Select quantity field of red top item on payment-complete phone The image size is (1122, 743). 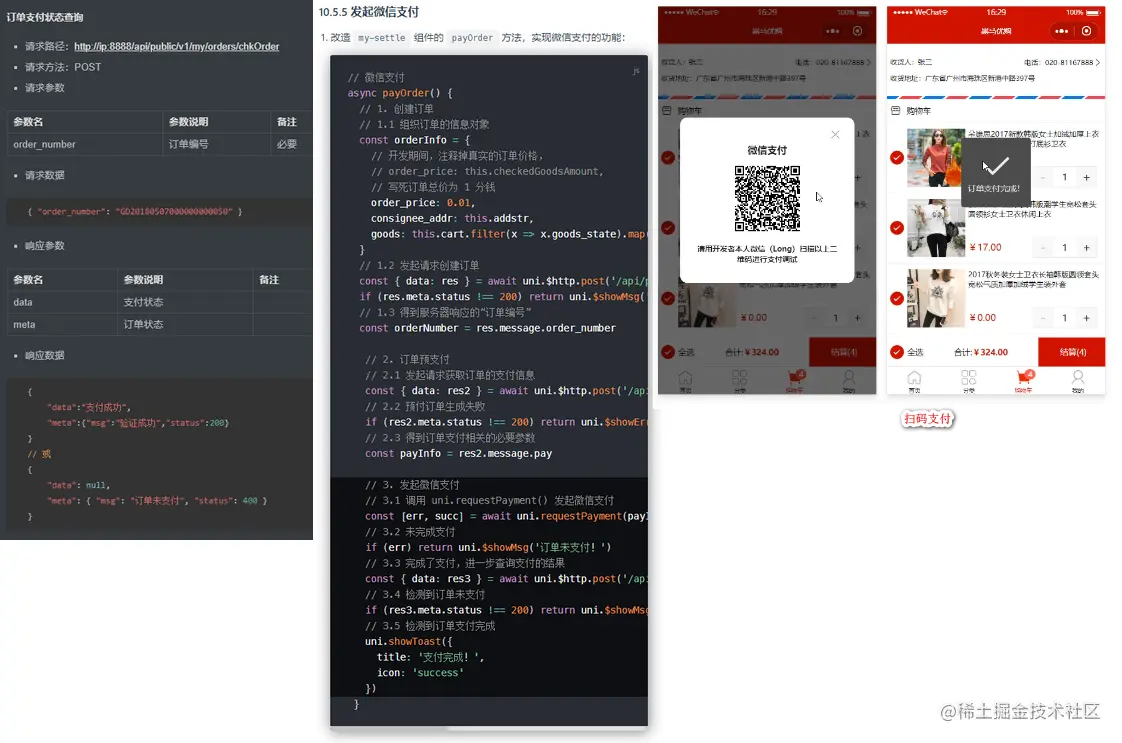[x=1065, y=177]
